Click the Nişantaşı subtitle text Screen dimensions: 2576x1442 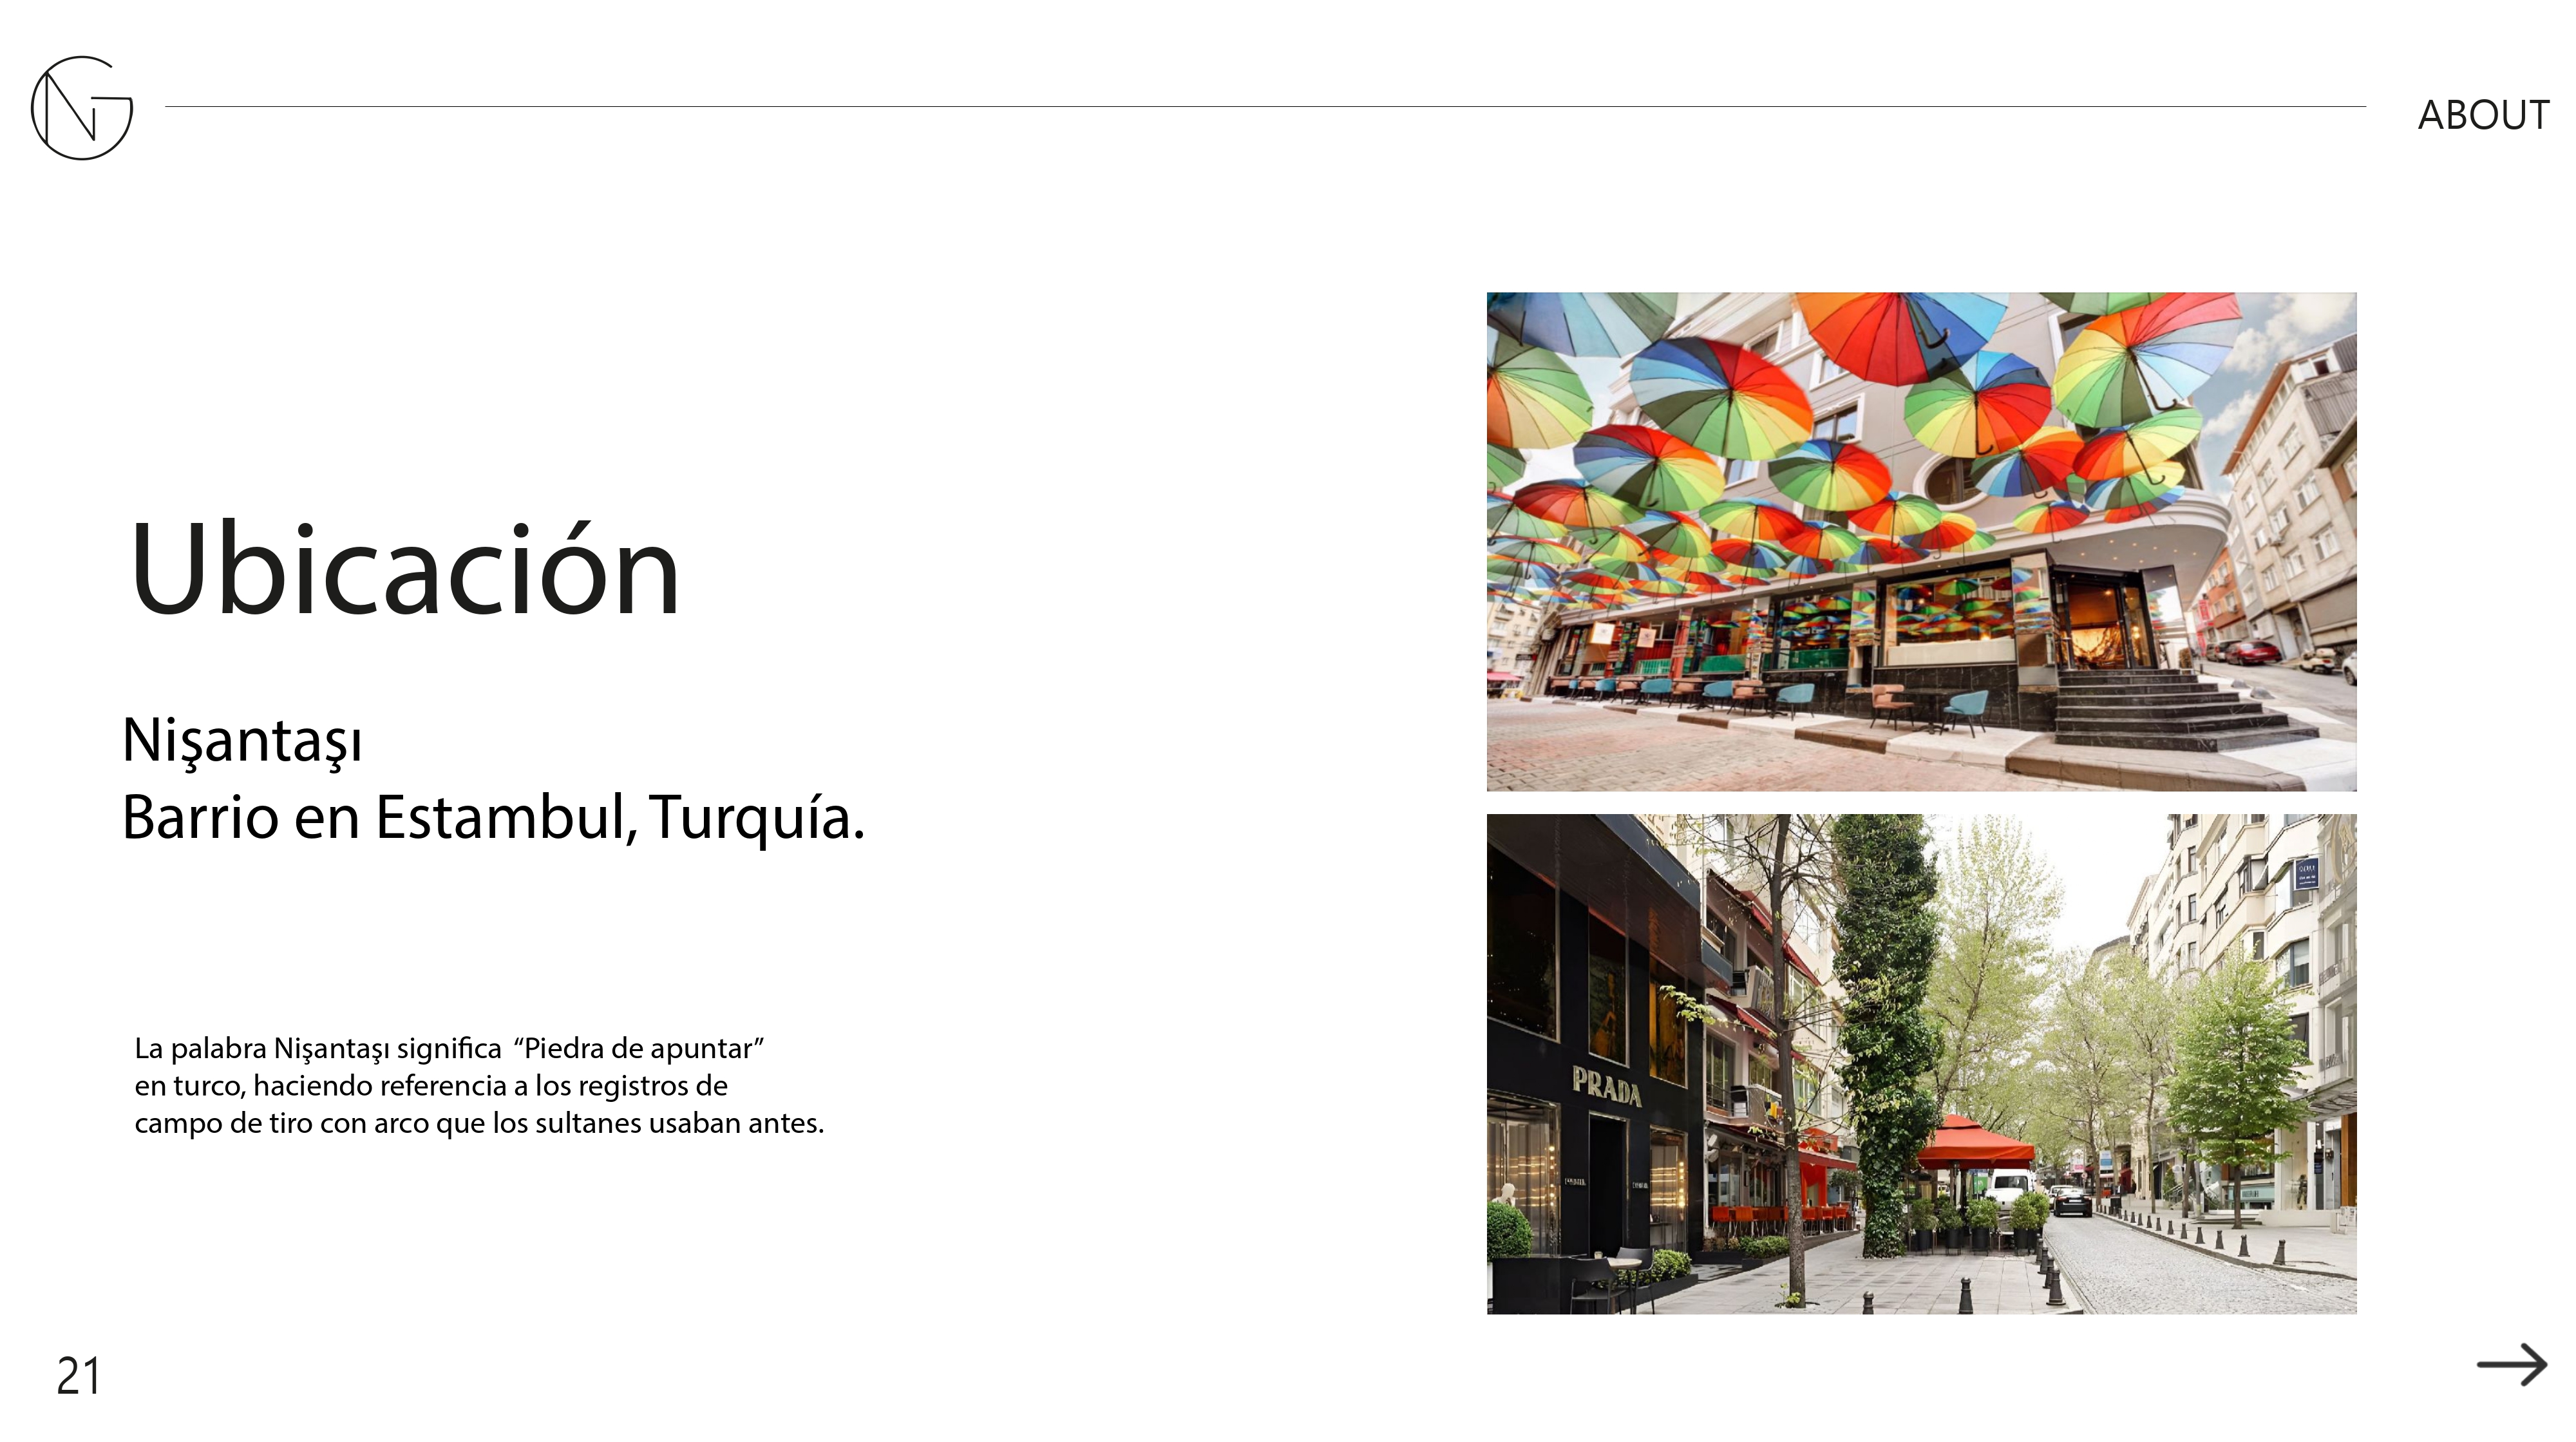coord(241,741)
